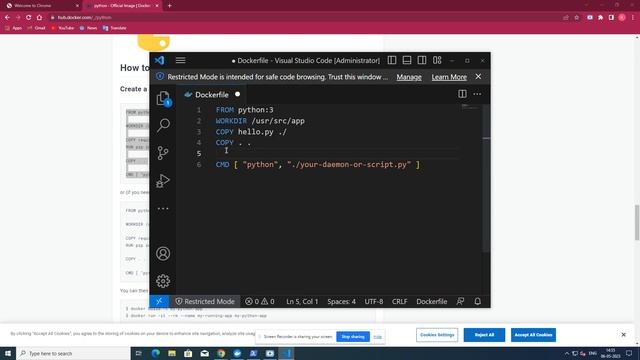Open the Manage gear menu in VS Code
This screenshot has width=640, height=360.
[x=163, y=281]
